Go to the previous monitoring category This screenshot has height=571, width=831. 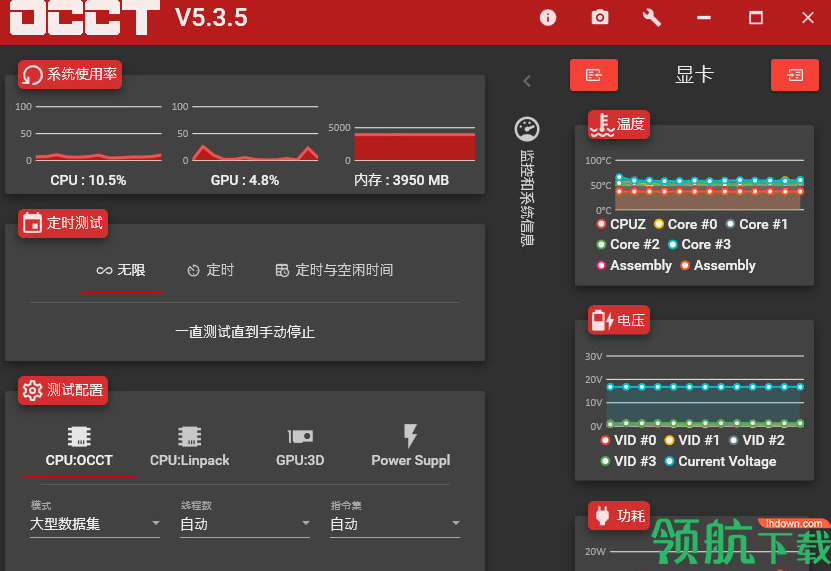(594, 75)
